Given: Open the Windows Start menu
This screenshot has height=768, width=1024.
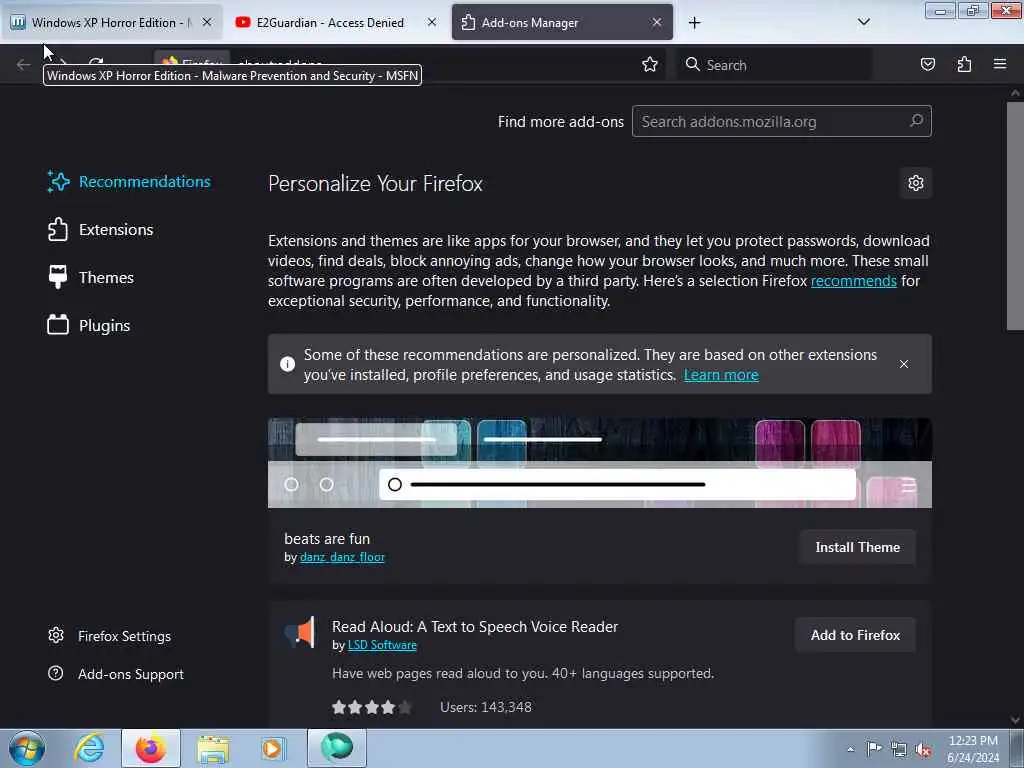Looking at the screenshot, I should 27,748.
